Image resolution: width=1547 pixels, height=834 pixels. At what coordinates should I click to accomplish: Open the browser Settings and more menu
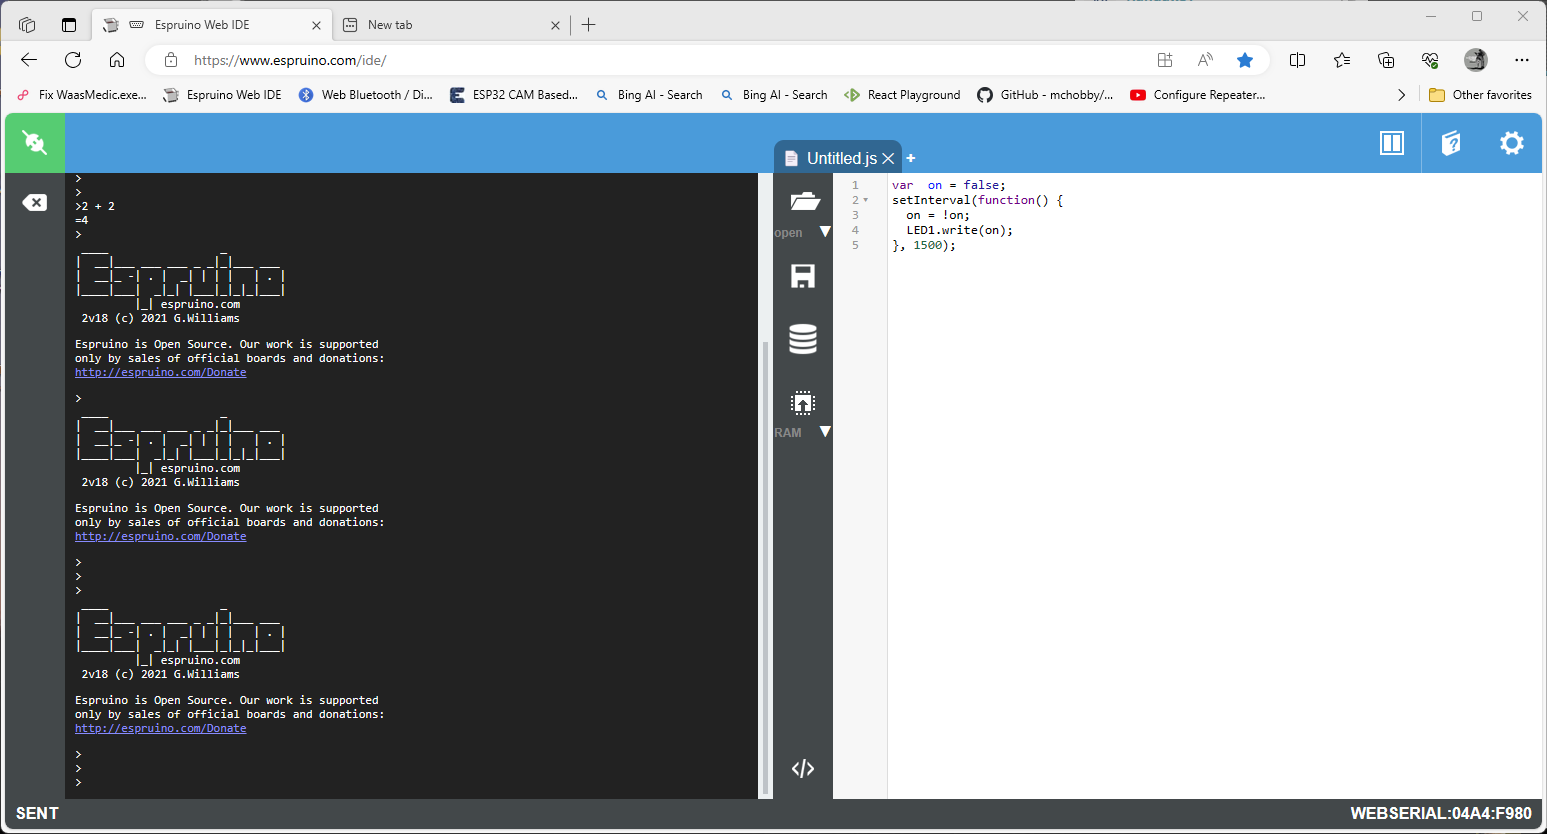pos(1522,60)
